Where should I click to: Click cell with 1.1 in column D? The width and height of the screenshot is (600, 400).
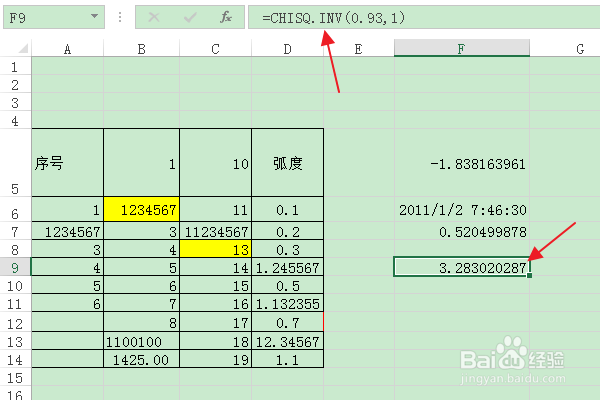pyautogui.click(x=287, y=359)
